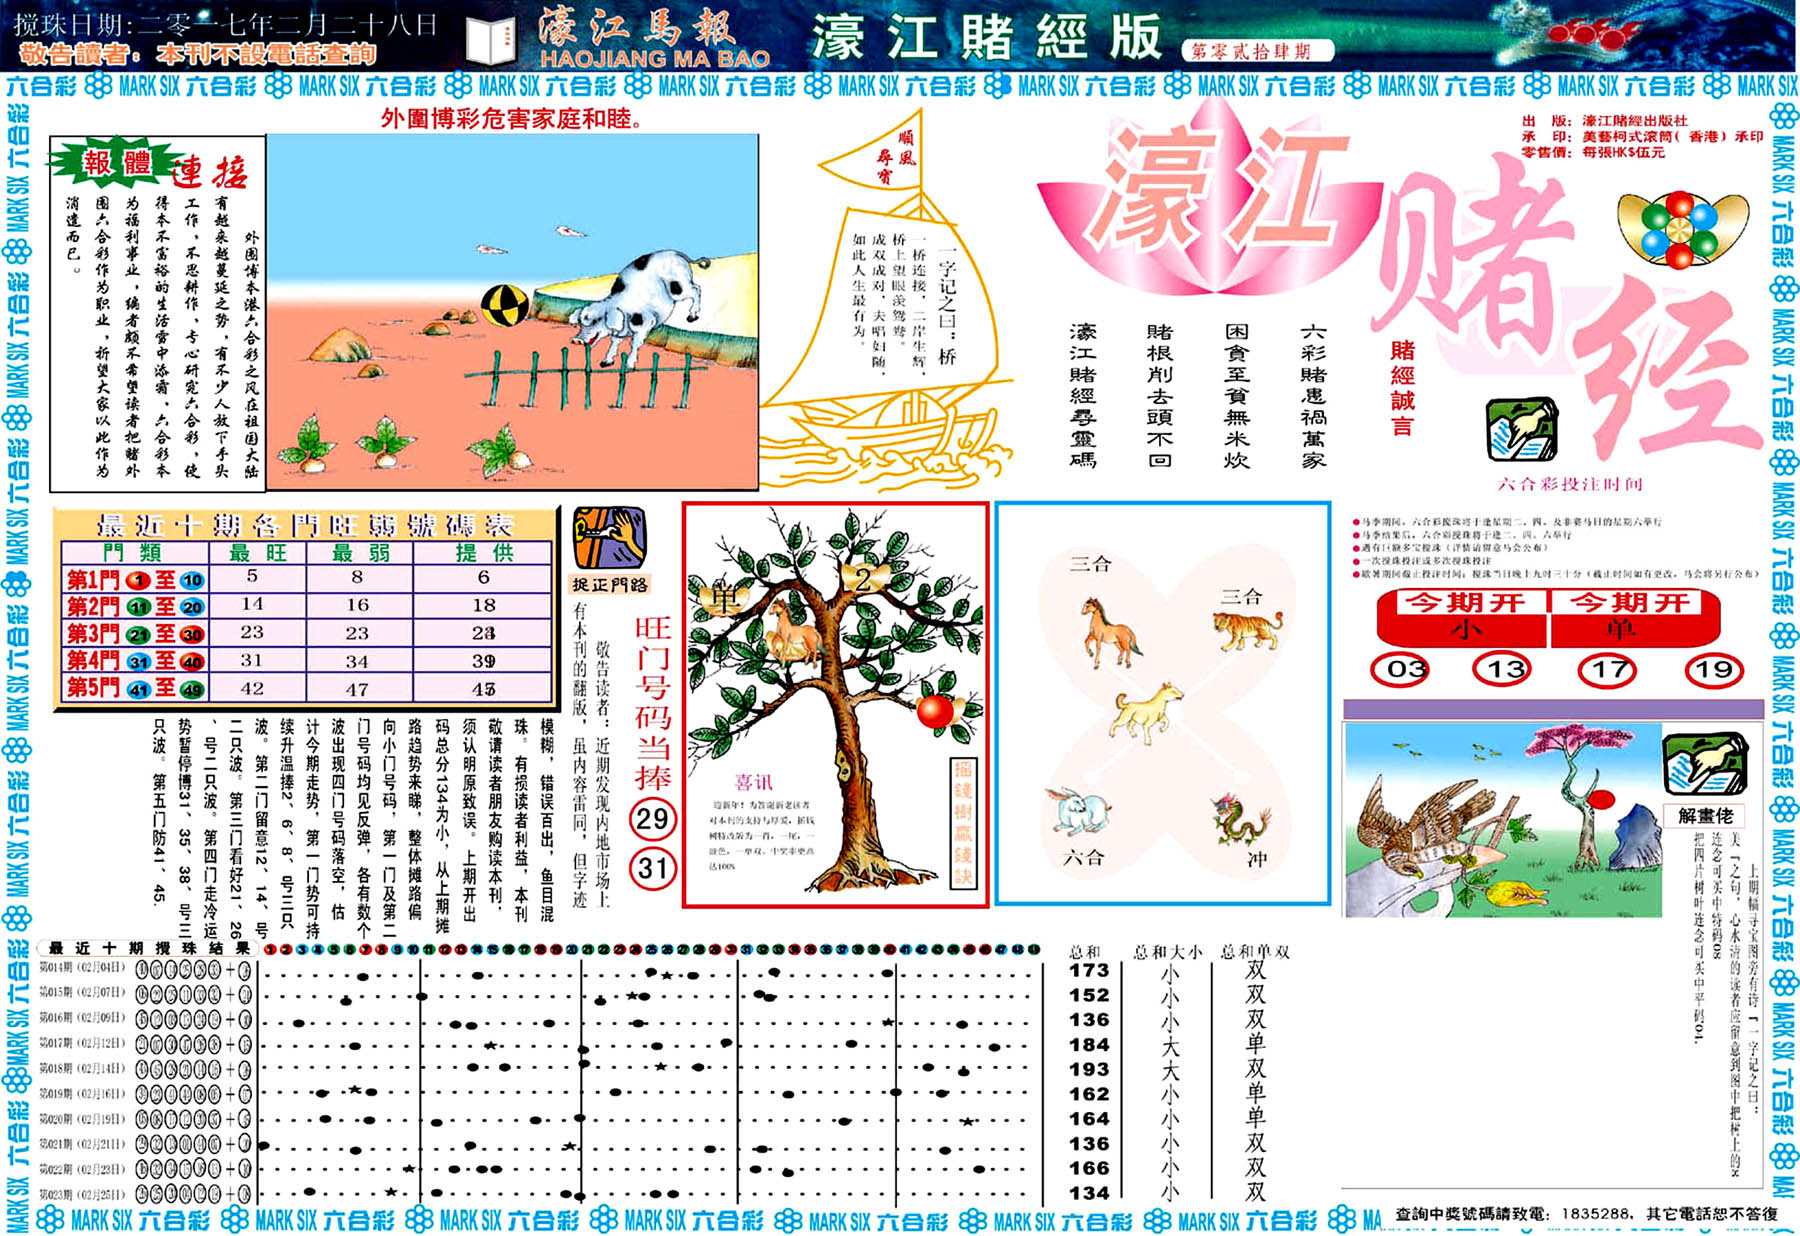Select the dragon icon labeled 冲

click(x=1241, y=820)
